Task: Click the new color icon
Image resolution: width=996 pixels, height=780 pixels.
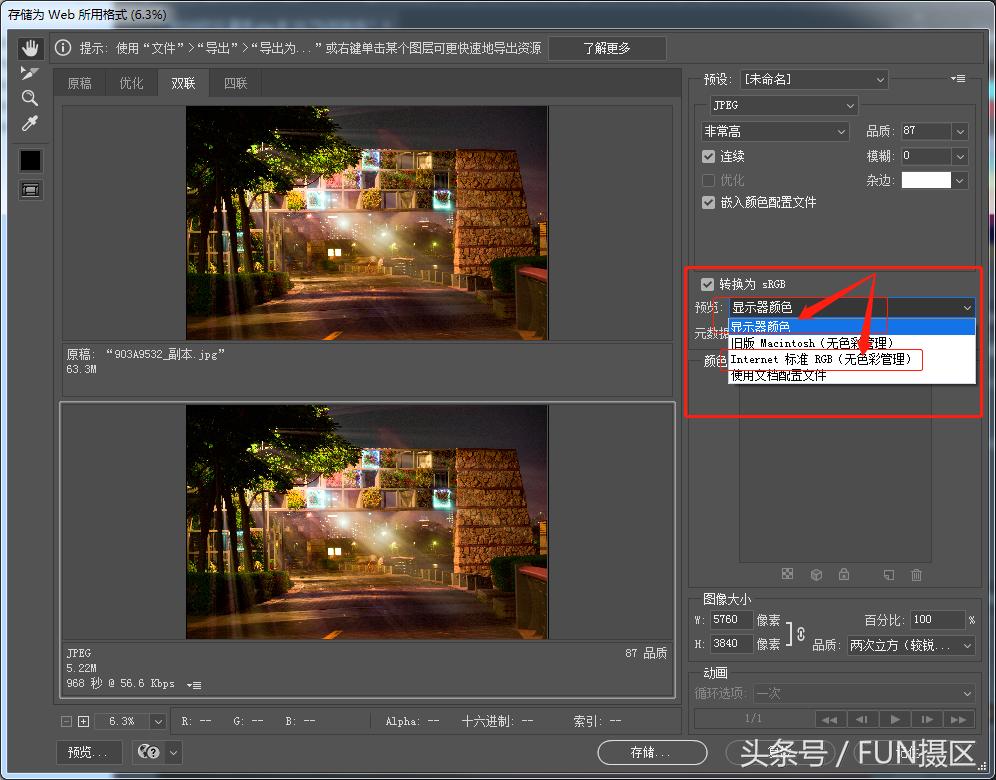Action: (x=889, y=574)
